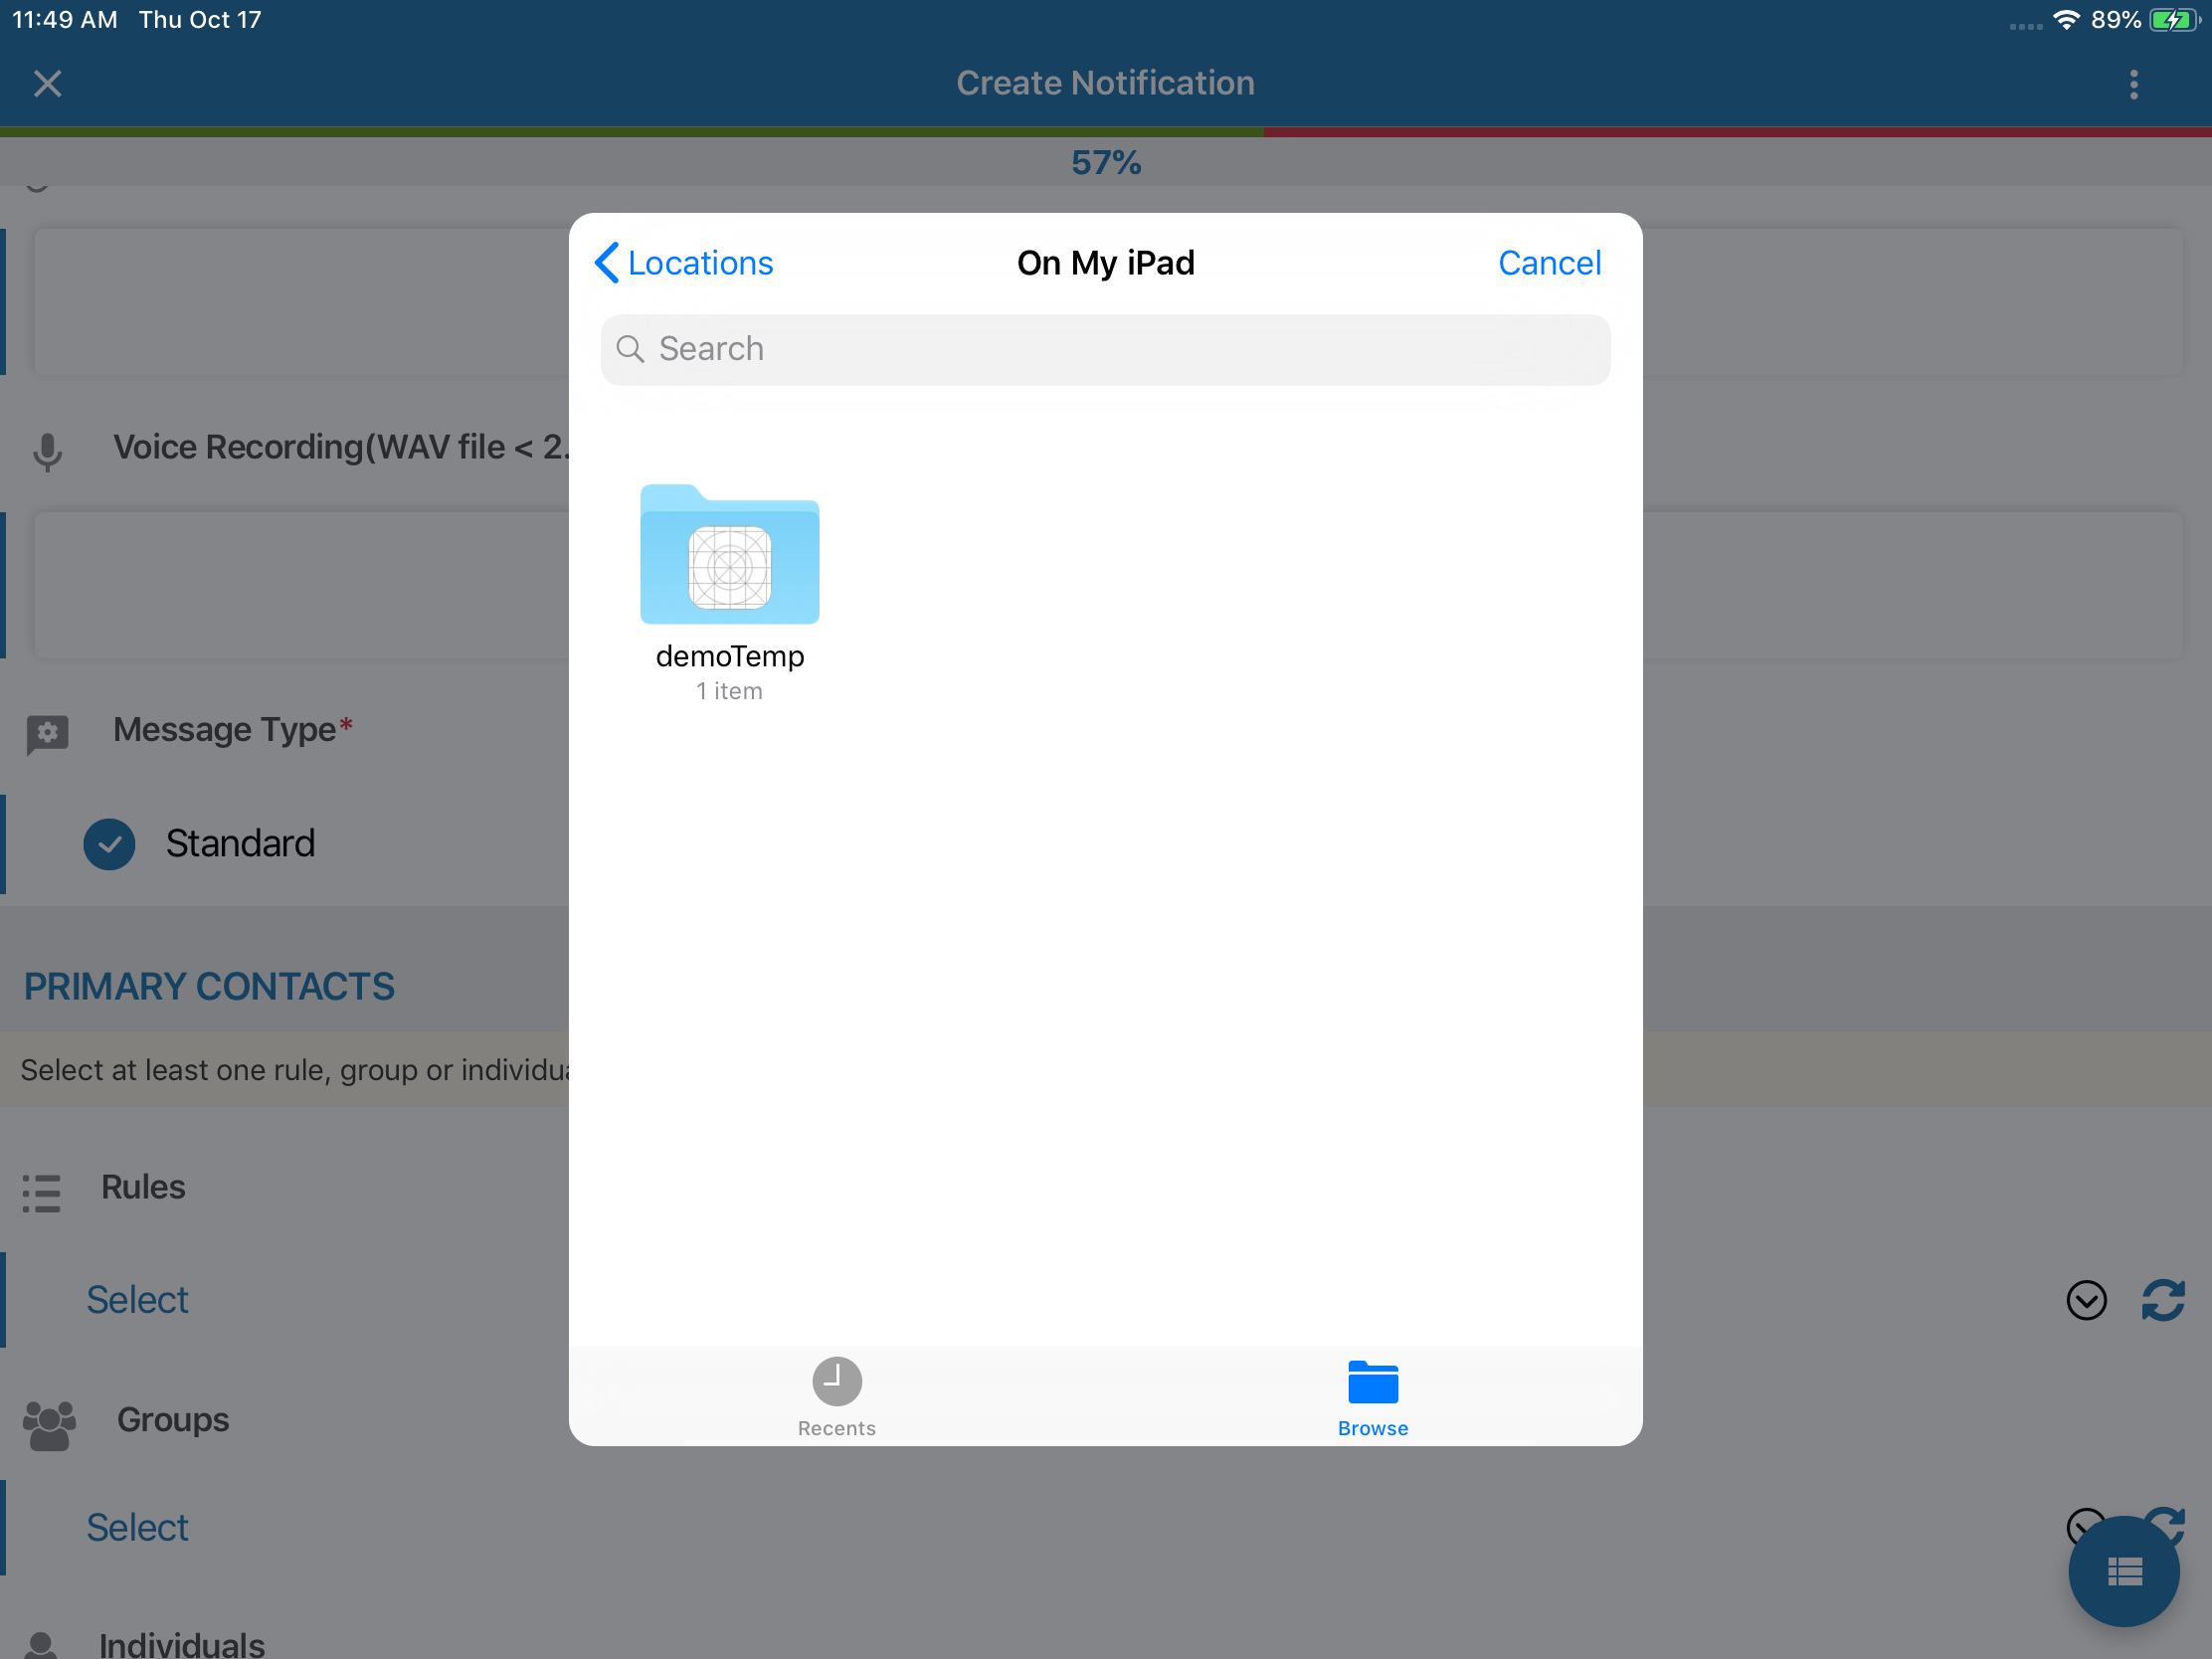The height and width of the screenshot is (1659, 2212).
Task: Tap the Voice Recording microphone icon
Action: tap(47, 451)
